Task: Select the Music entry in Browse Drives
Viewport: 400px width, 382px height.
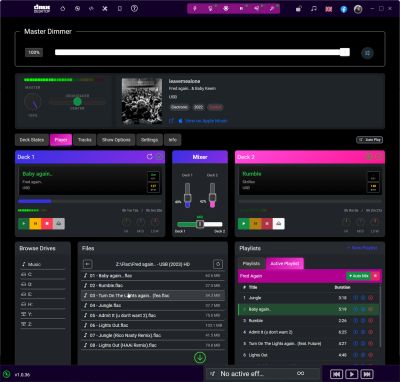Action: 42,264
